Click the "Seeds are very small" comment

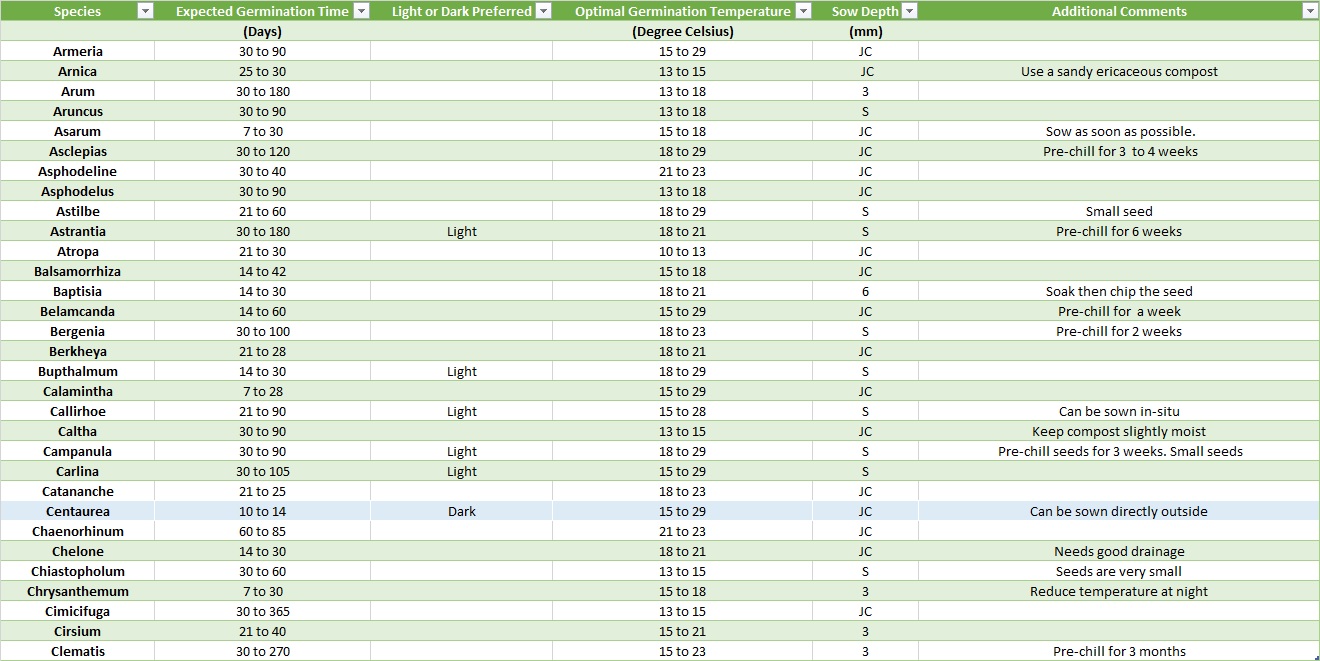pyautogui.click(x=1119, y=571)
